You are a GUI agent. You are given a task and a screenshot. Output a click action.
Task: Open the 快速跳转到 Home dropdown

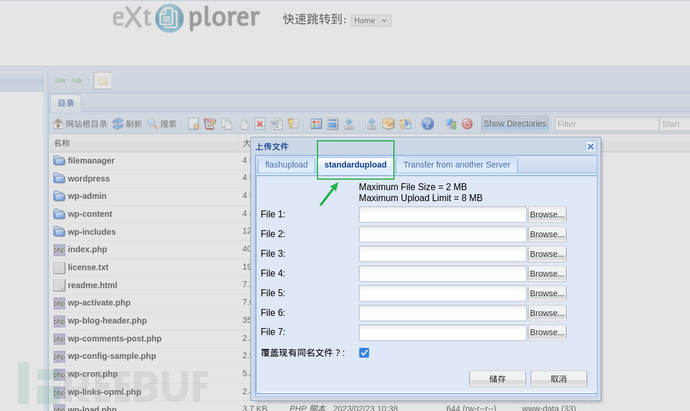(x=371, y=20)
